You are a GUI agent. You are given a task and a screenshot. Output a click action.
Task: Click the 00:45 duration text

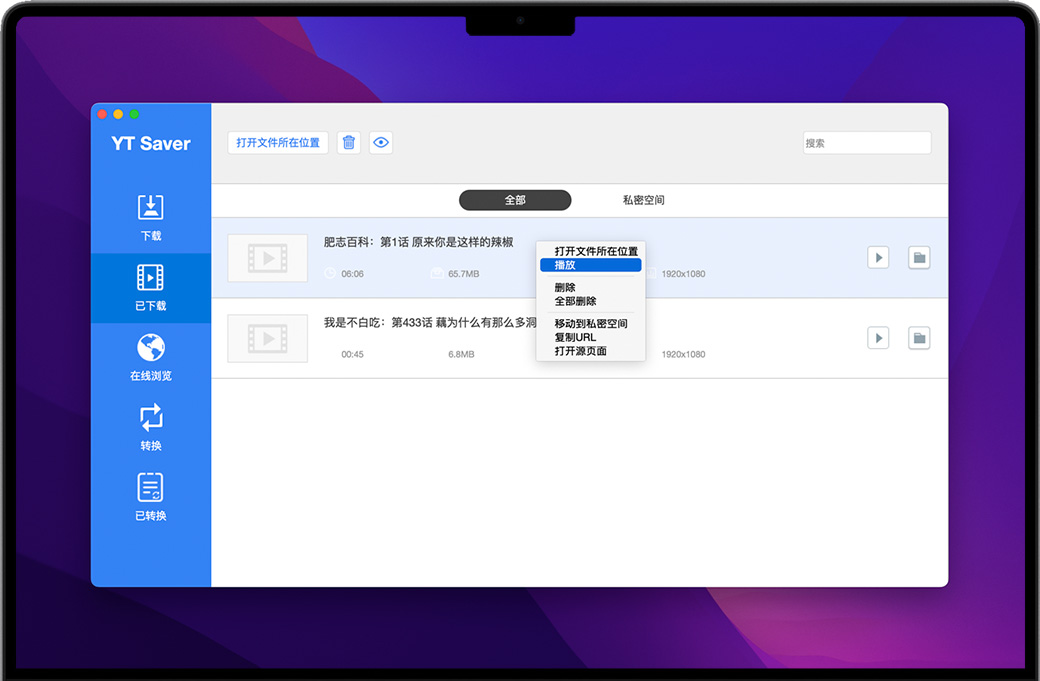352,355
